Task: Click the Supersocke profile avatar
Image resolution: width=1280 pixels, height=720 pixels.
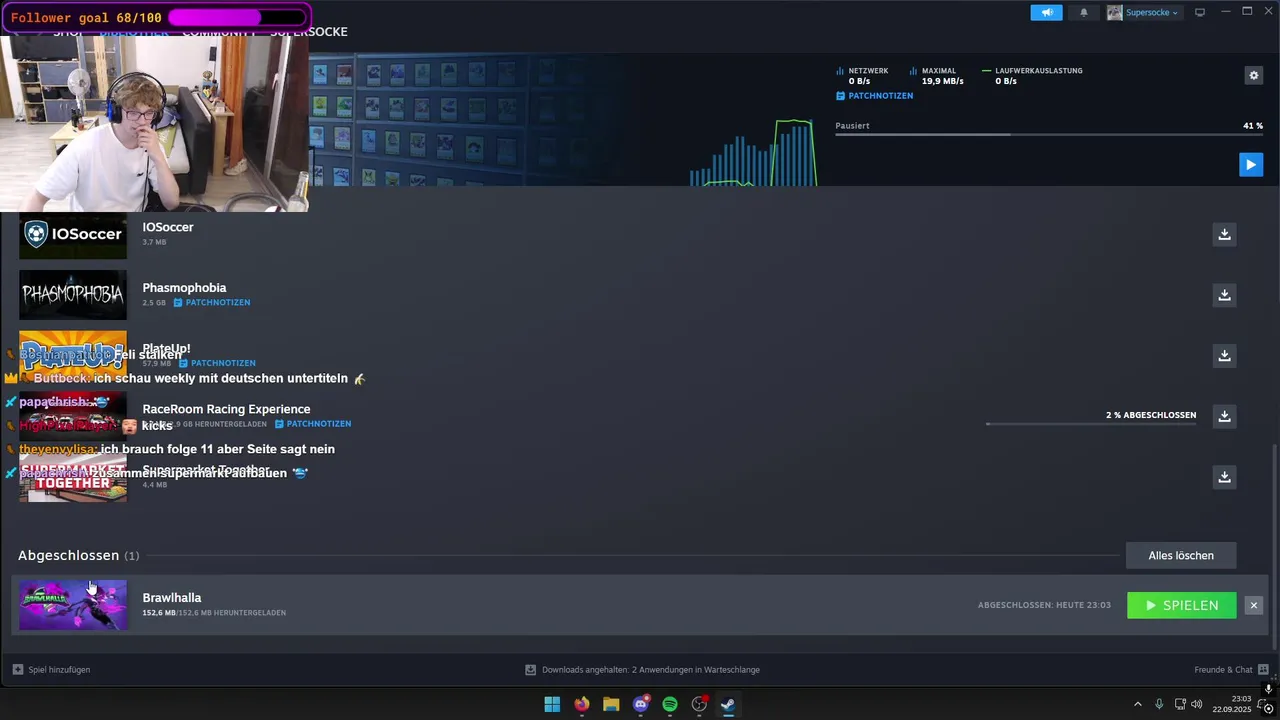Action: click(1114, 12)
